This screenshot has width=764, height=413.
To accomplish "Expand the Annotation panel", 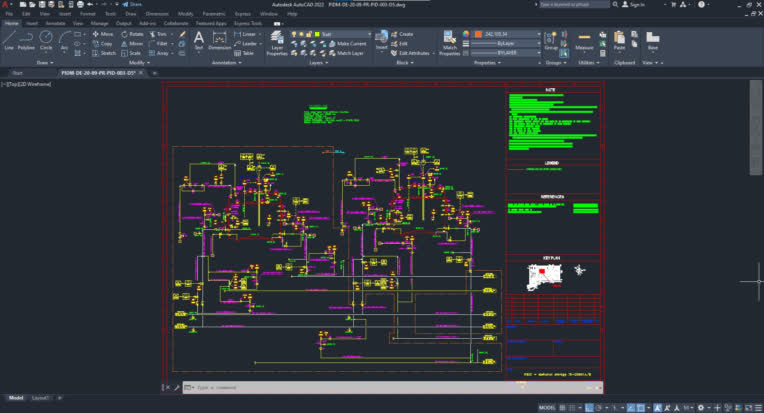I will 227,63.
